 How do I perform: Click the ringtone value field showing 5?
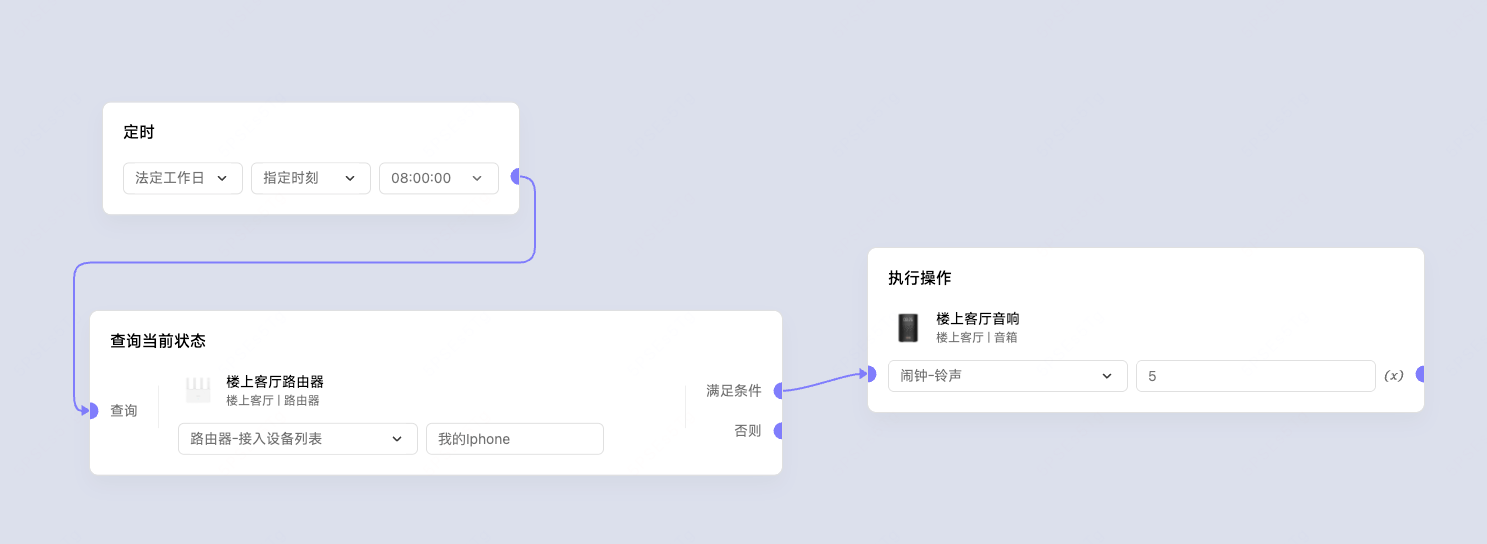click(x=1255, y=376)
